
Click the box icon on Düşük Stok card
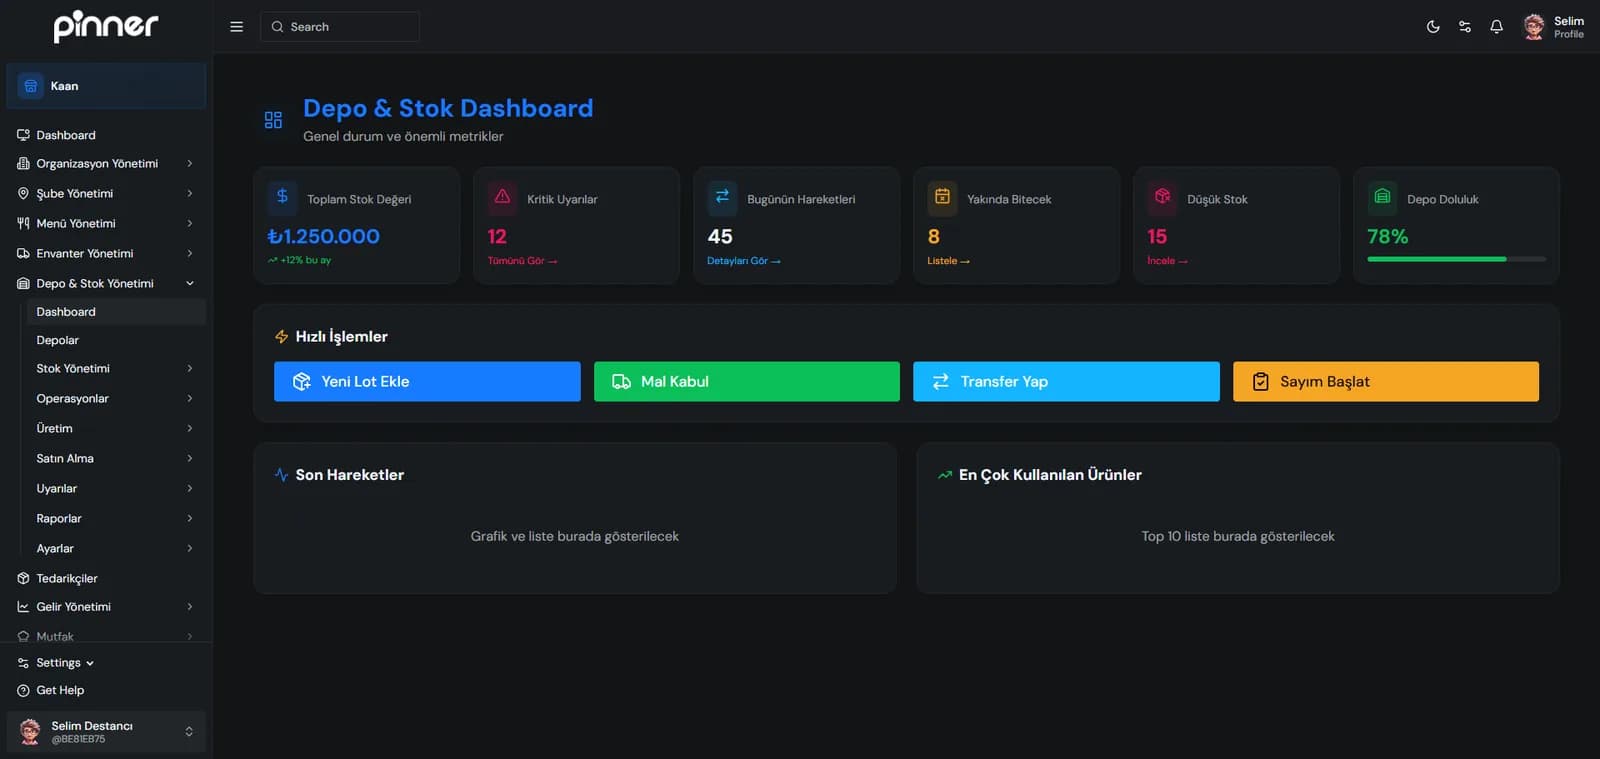pos(1162,197)
